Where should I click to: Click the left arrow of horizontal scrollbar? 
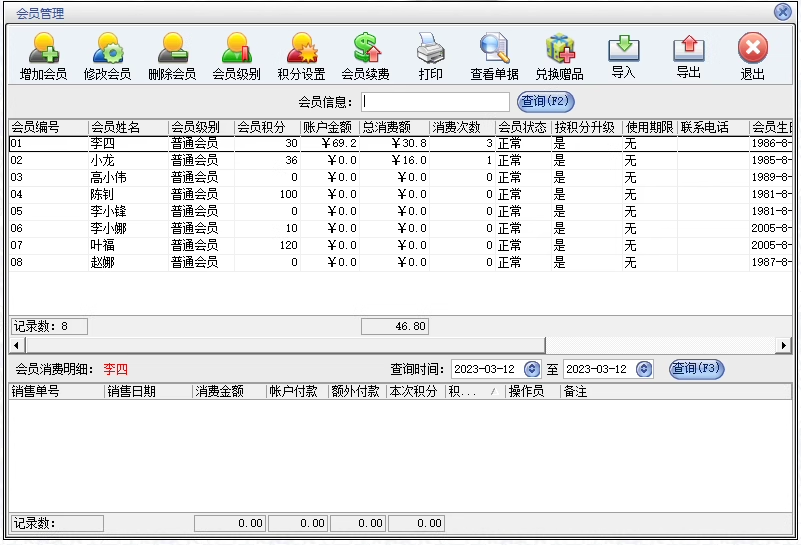(x=17, y=345)
